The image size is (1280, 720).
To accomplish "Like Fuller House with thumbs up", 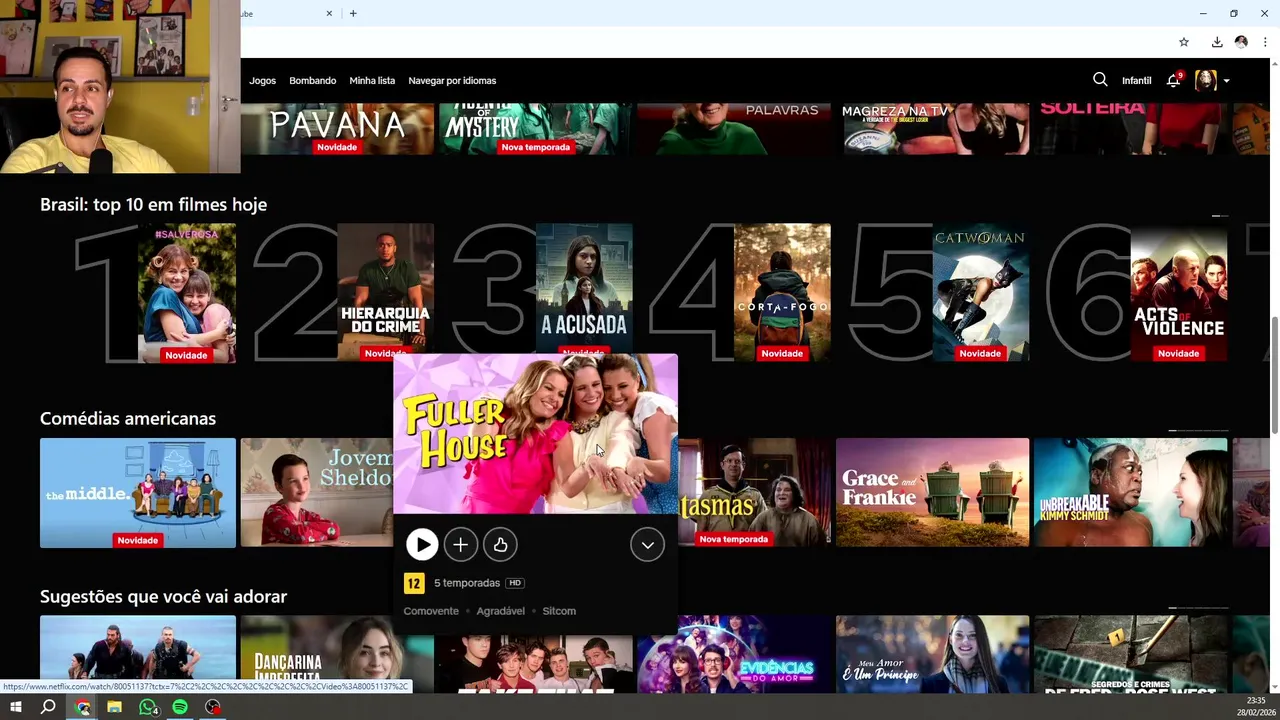I will (x=500, y=545).
